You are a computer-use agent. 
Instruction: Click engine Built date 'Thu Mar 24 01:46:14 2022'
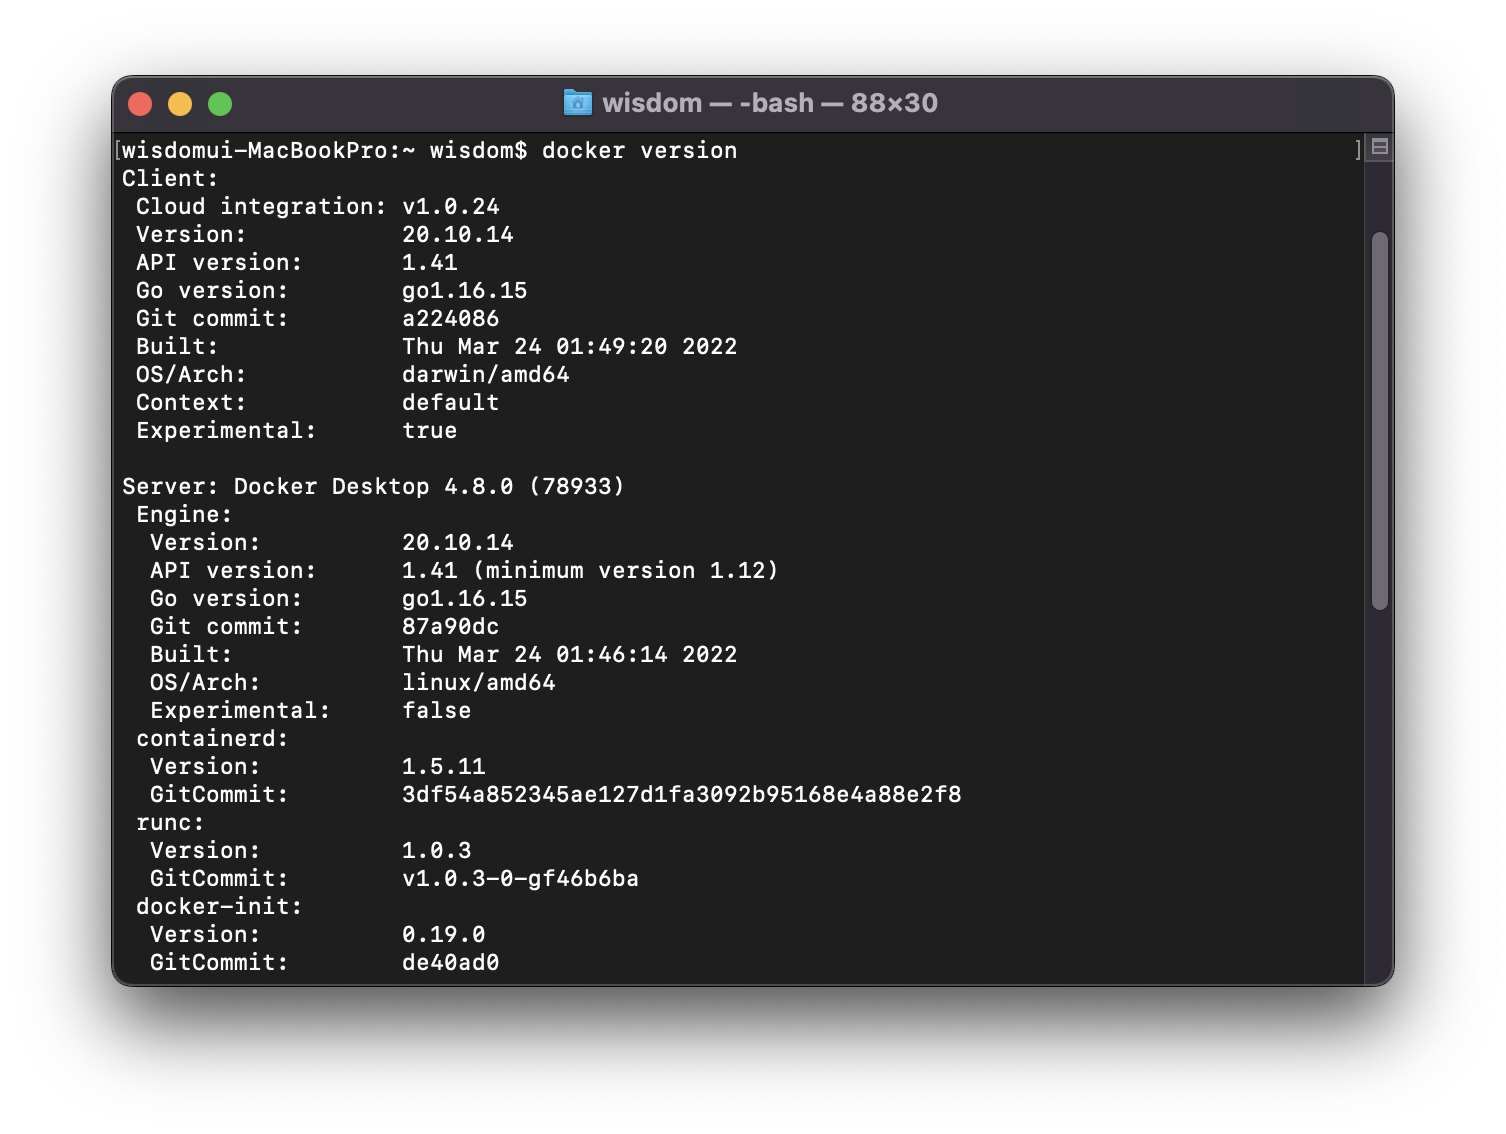click(x=570, y=655)
